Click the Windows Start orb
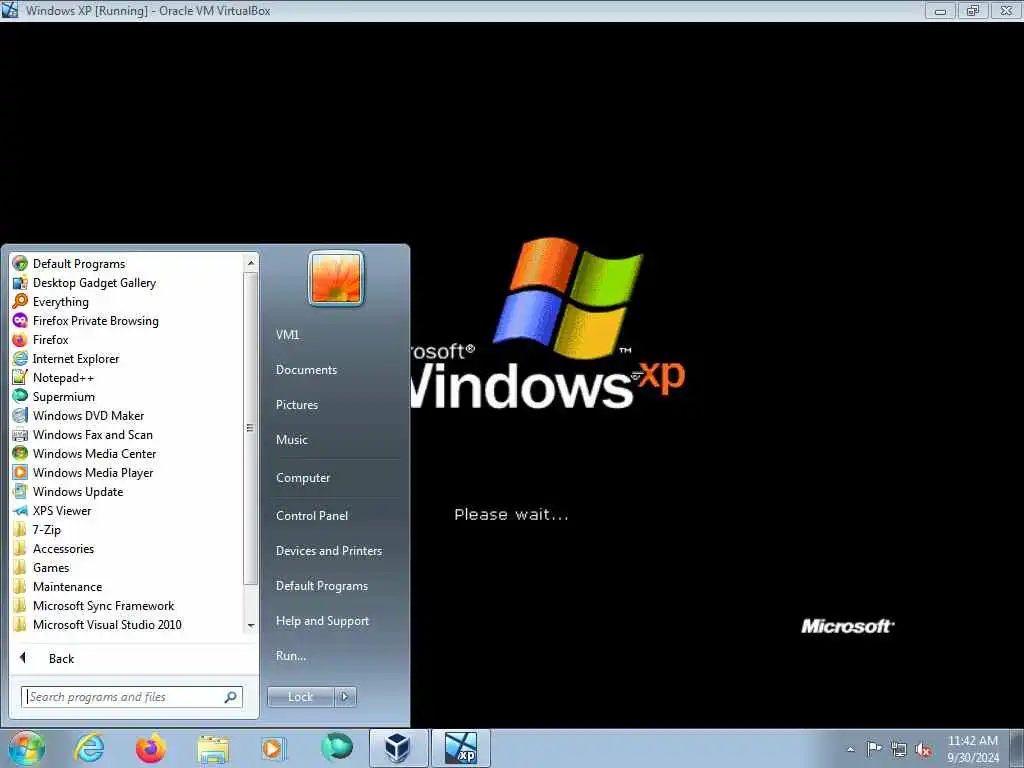This screenshot has height=768, width=1024. click(27, 748)
